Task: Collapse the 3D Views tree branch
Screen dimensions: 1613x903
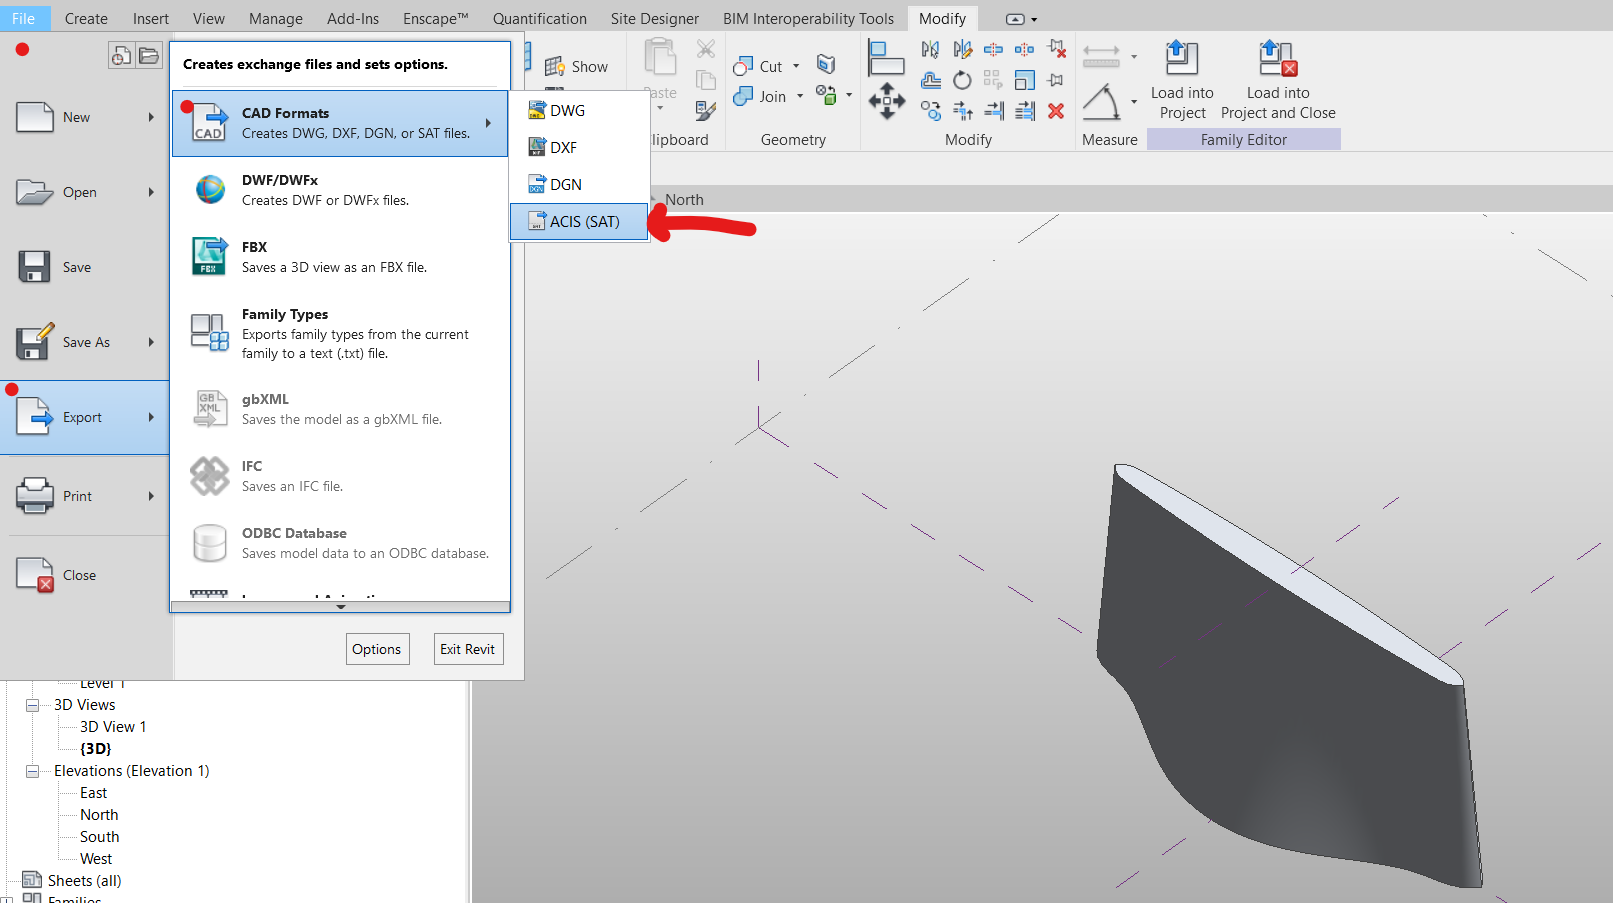Action: coord(31,704)
